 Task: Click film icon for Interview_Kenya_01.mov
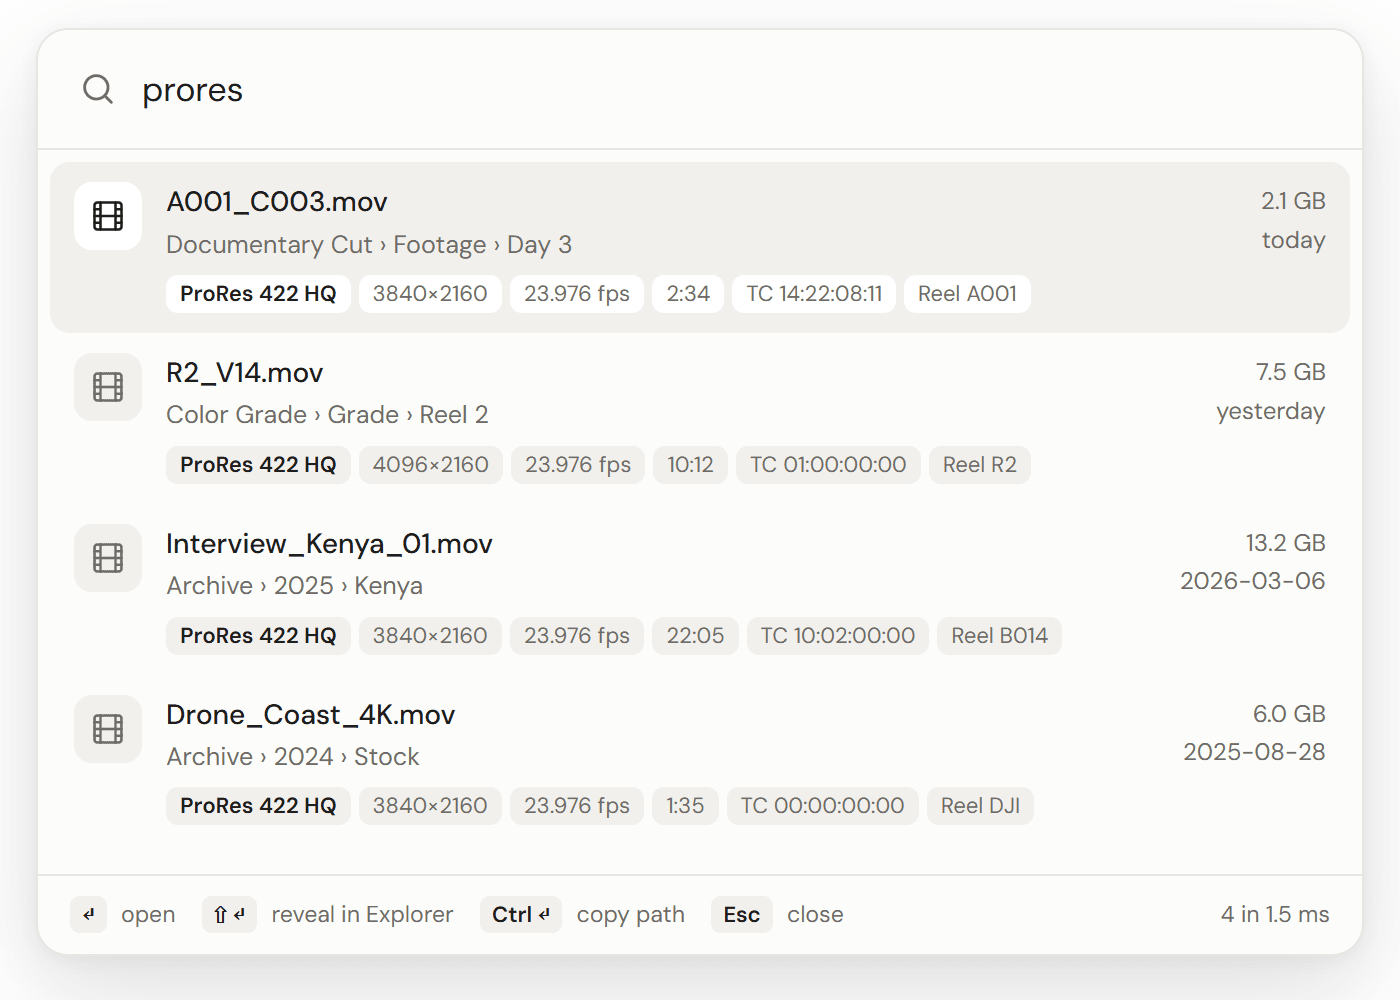coord(108,558)
